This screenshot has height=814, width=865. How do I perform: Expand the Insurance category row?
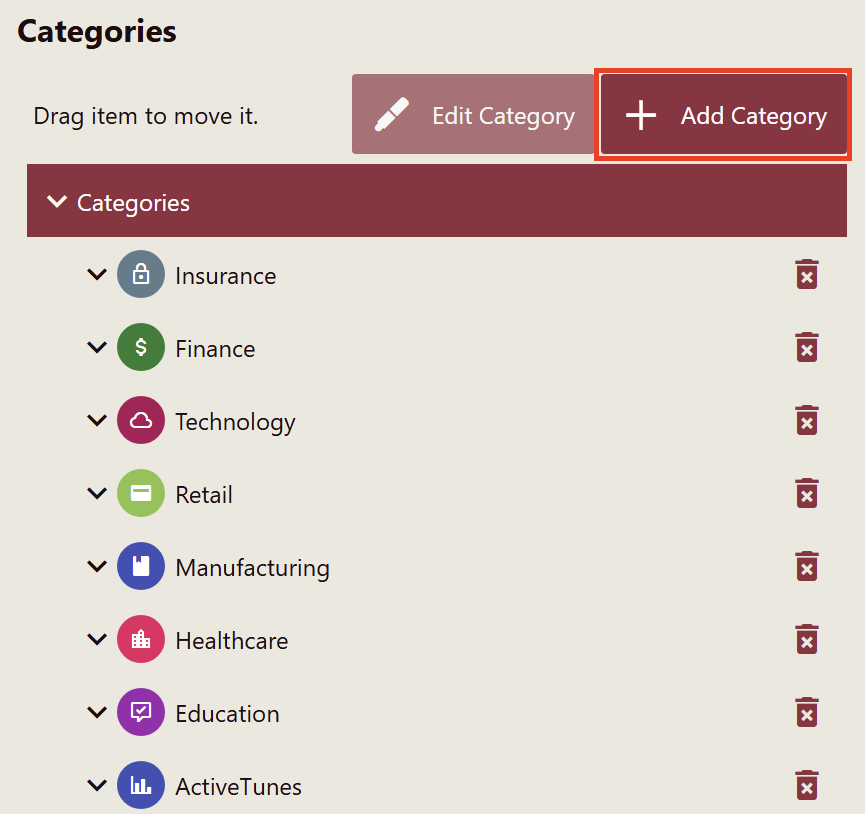click(x=97, y=274)
